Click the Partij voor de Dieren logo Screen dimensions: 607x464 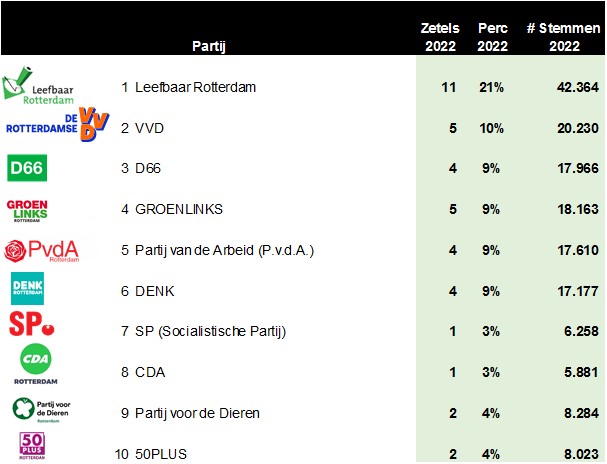[41, 409]
